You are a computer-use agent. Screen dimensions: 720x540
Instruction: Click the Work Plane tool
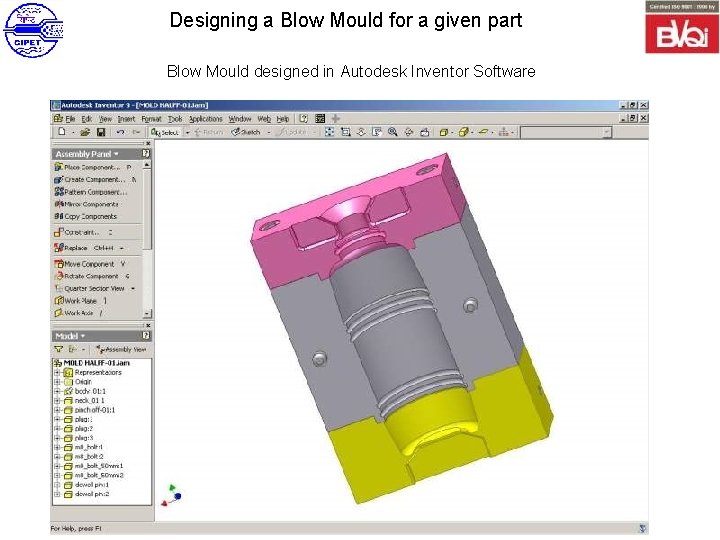point(80,301)
